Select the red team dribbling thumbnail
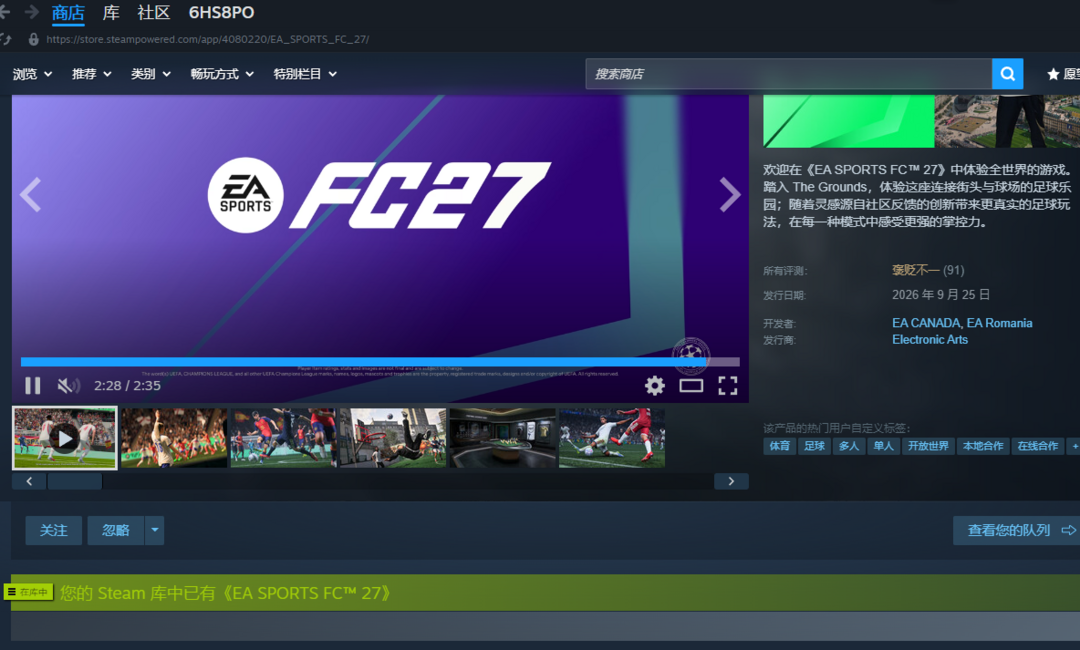 (x=284, y=438)
